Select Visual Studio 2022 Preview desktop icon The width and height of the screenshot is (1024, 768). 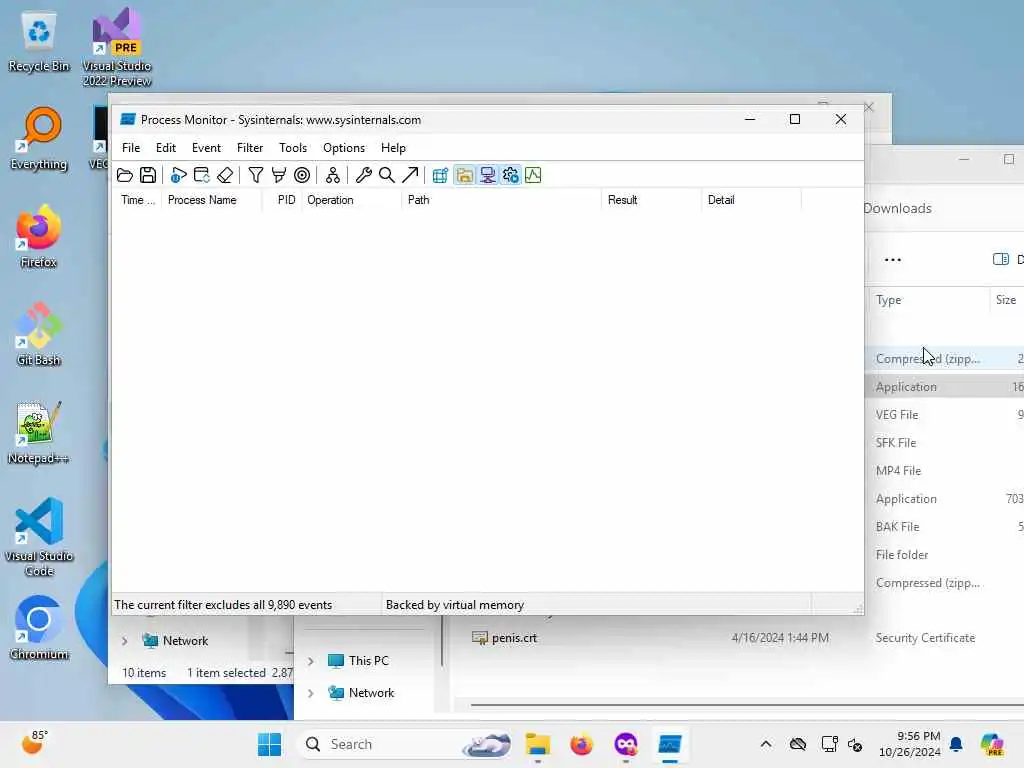tap(117, 47)
